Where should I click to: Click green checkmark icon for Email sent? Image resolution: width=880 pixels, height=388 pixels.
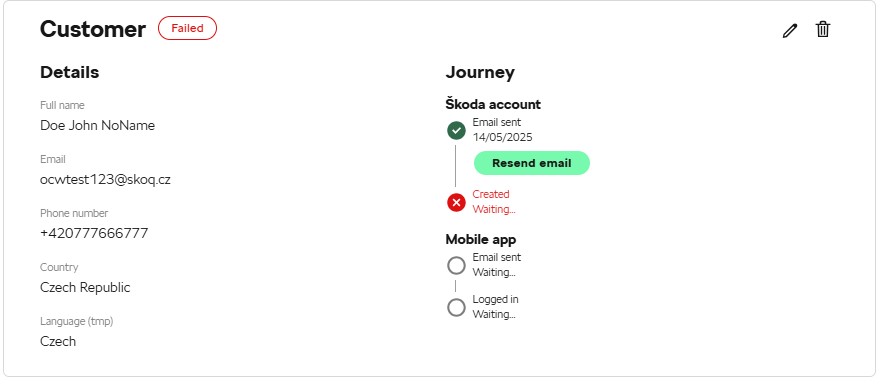456,131
